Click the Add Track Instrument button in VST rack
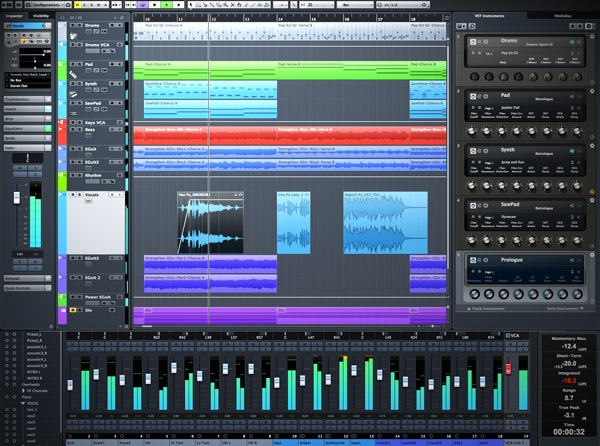 click(x=461, y=26)
